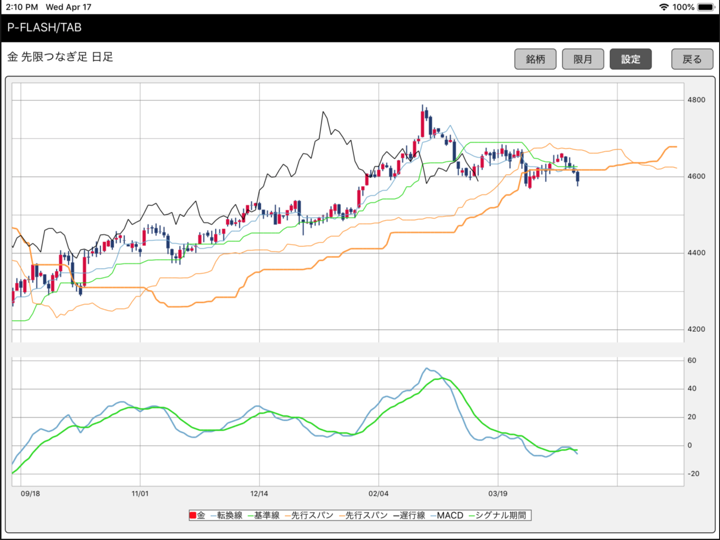Screen dimensions: 720x540
Task: Click the 03/19 date axis label
Action: (498, 493)
